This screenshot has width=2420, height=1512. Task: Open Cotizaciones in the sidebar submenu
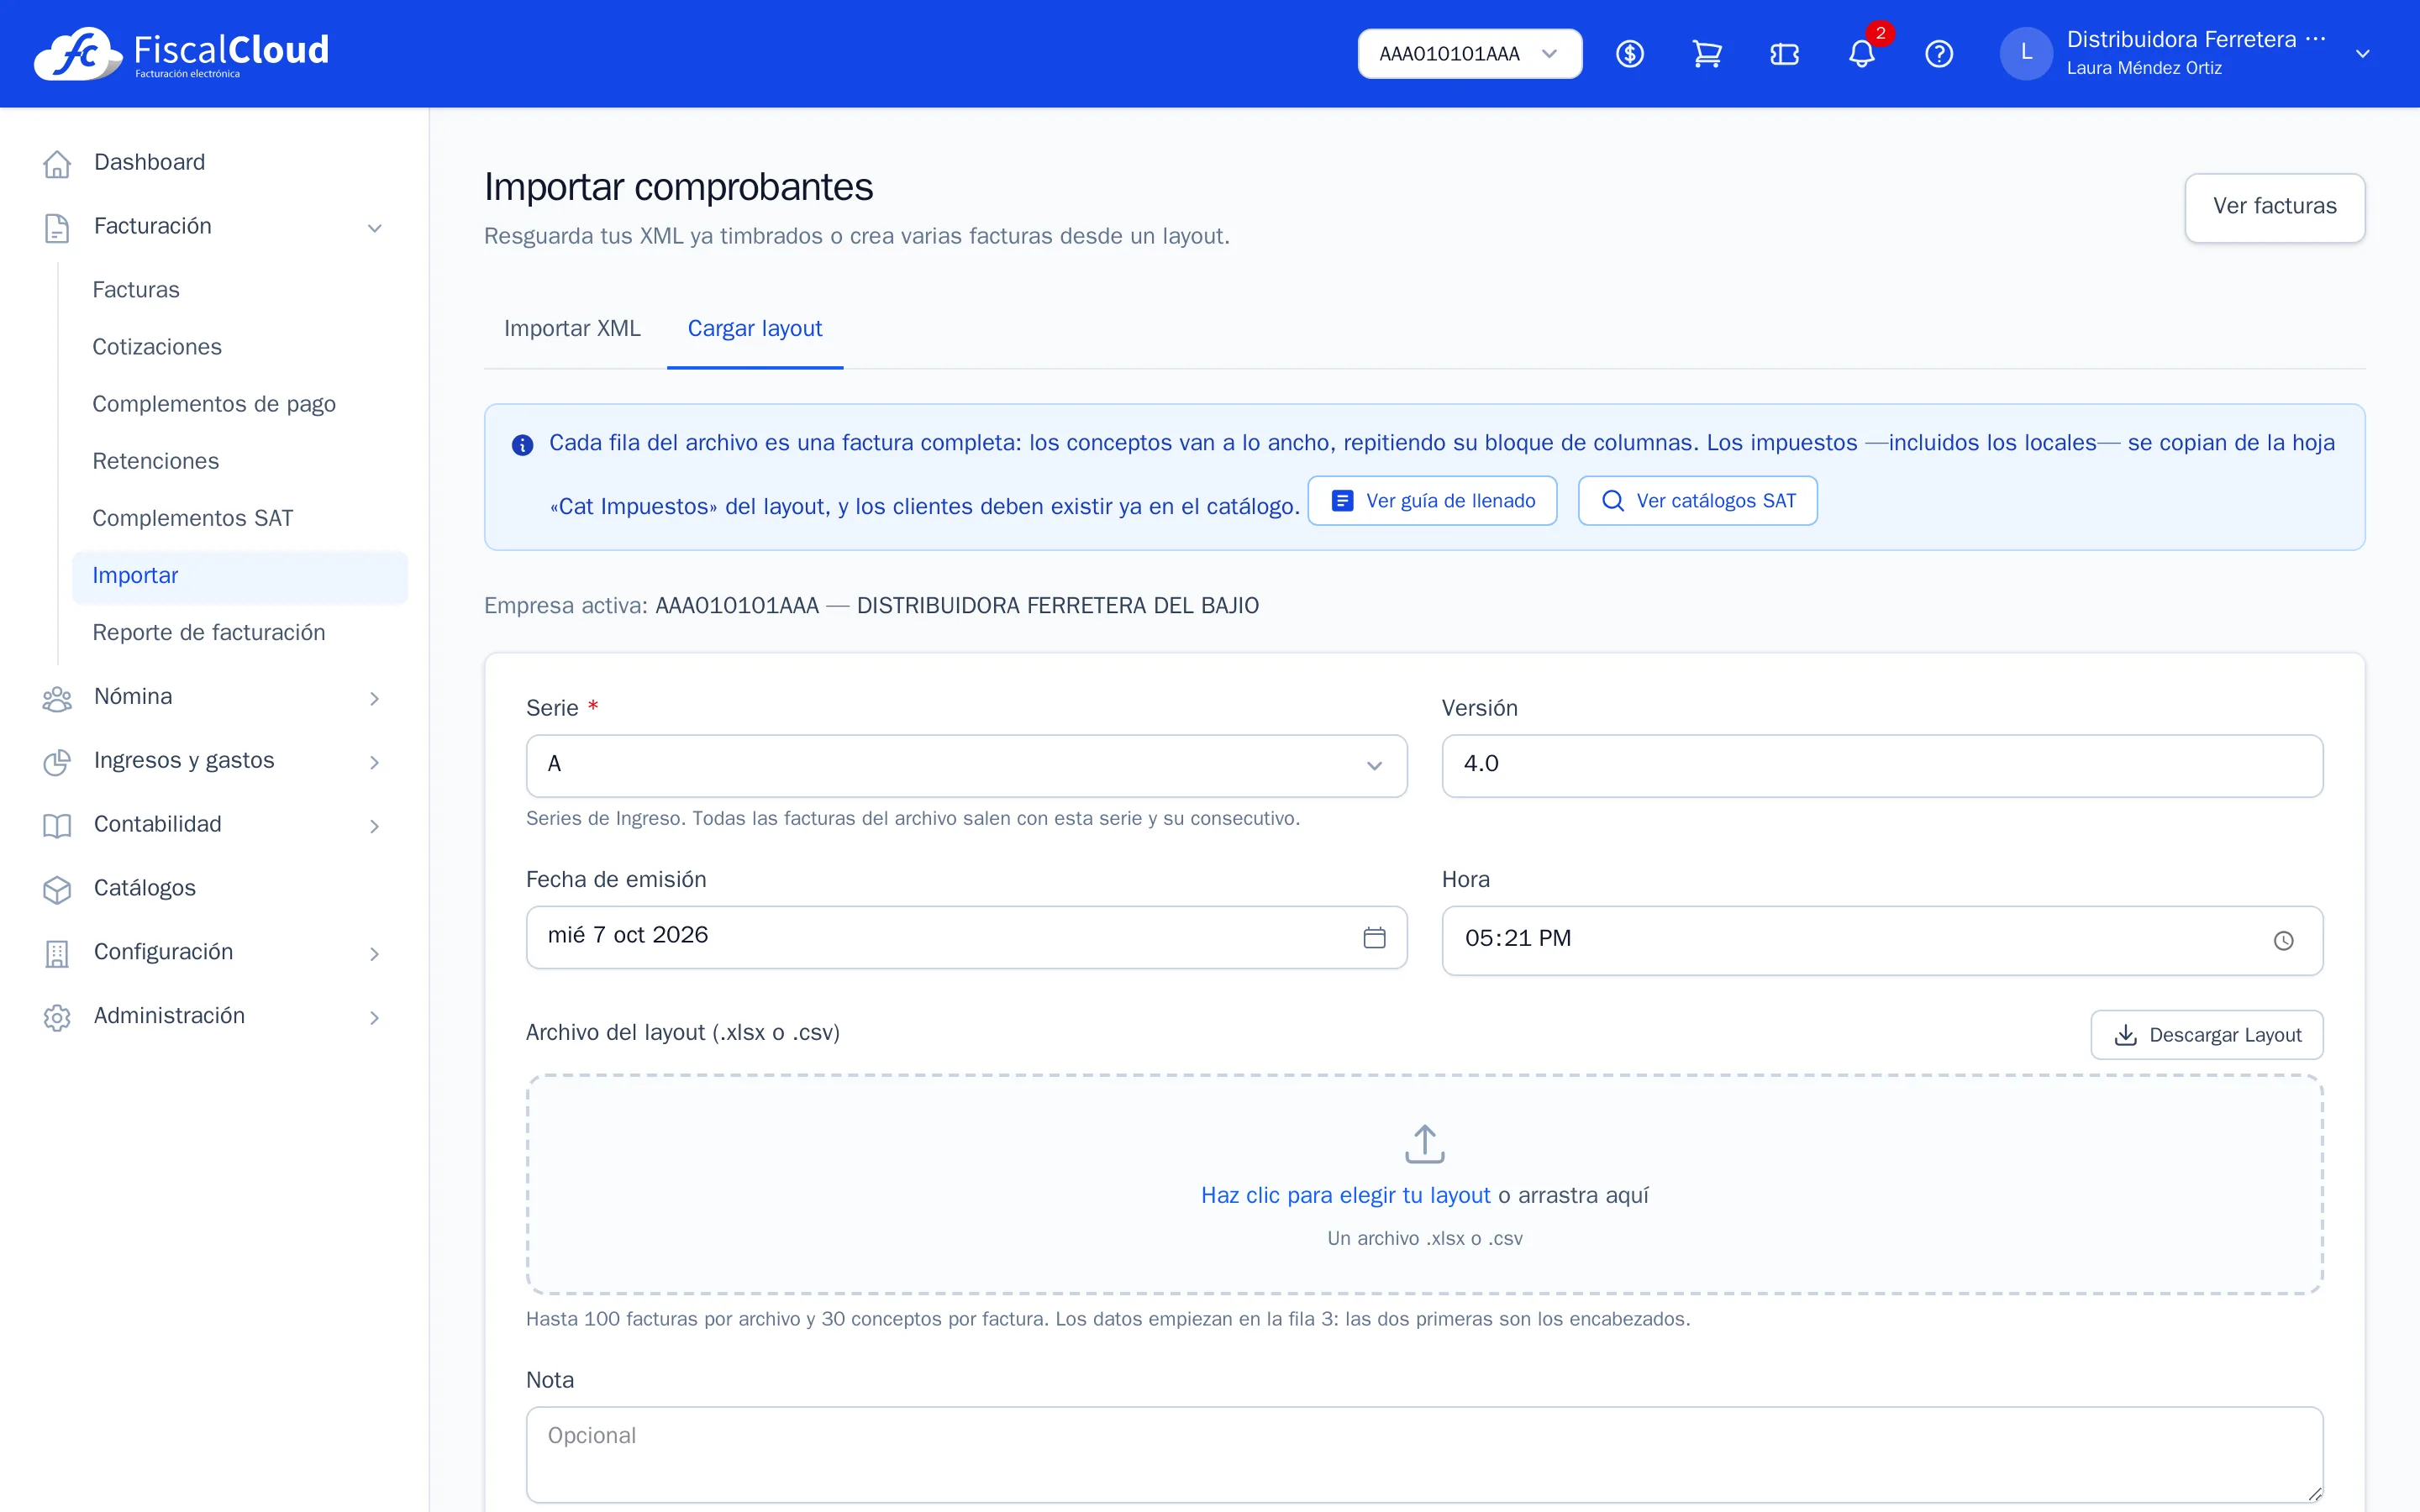(240, 347)
